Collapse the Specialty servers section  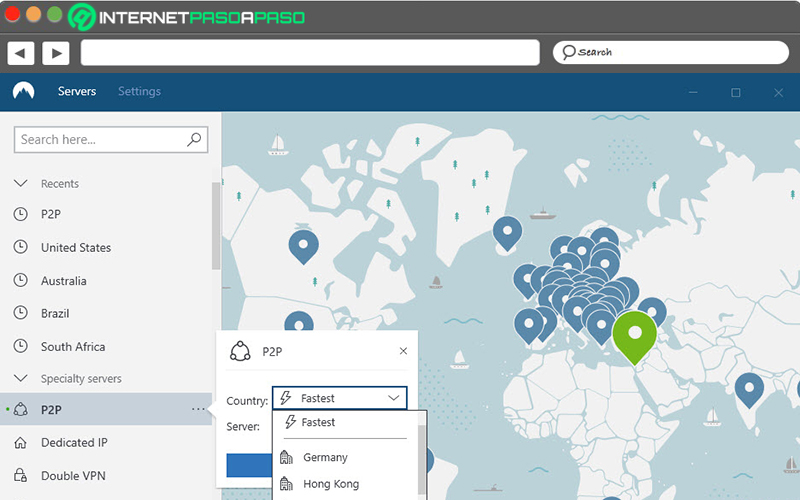[20, 379]
